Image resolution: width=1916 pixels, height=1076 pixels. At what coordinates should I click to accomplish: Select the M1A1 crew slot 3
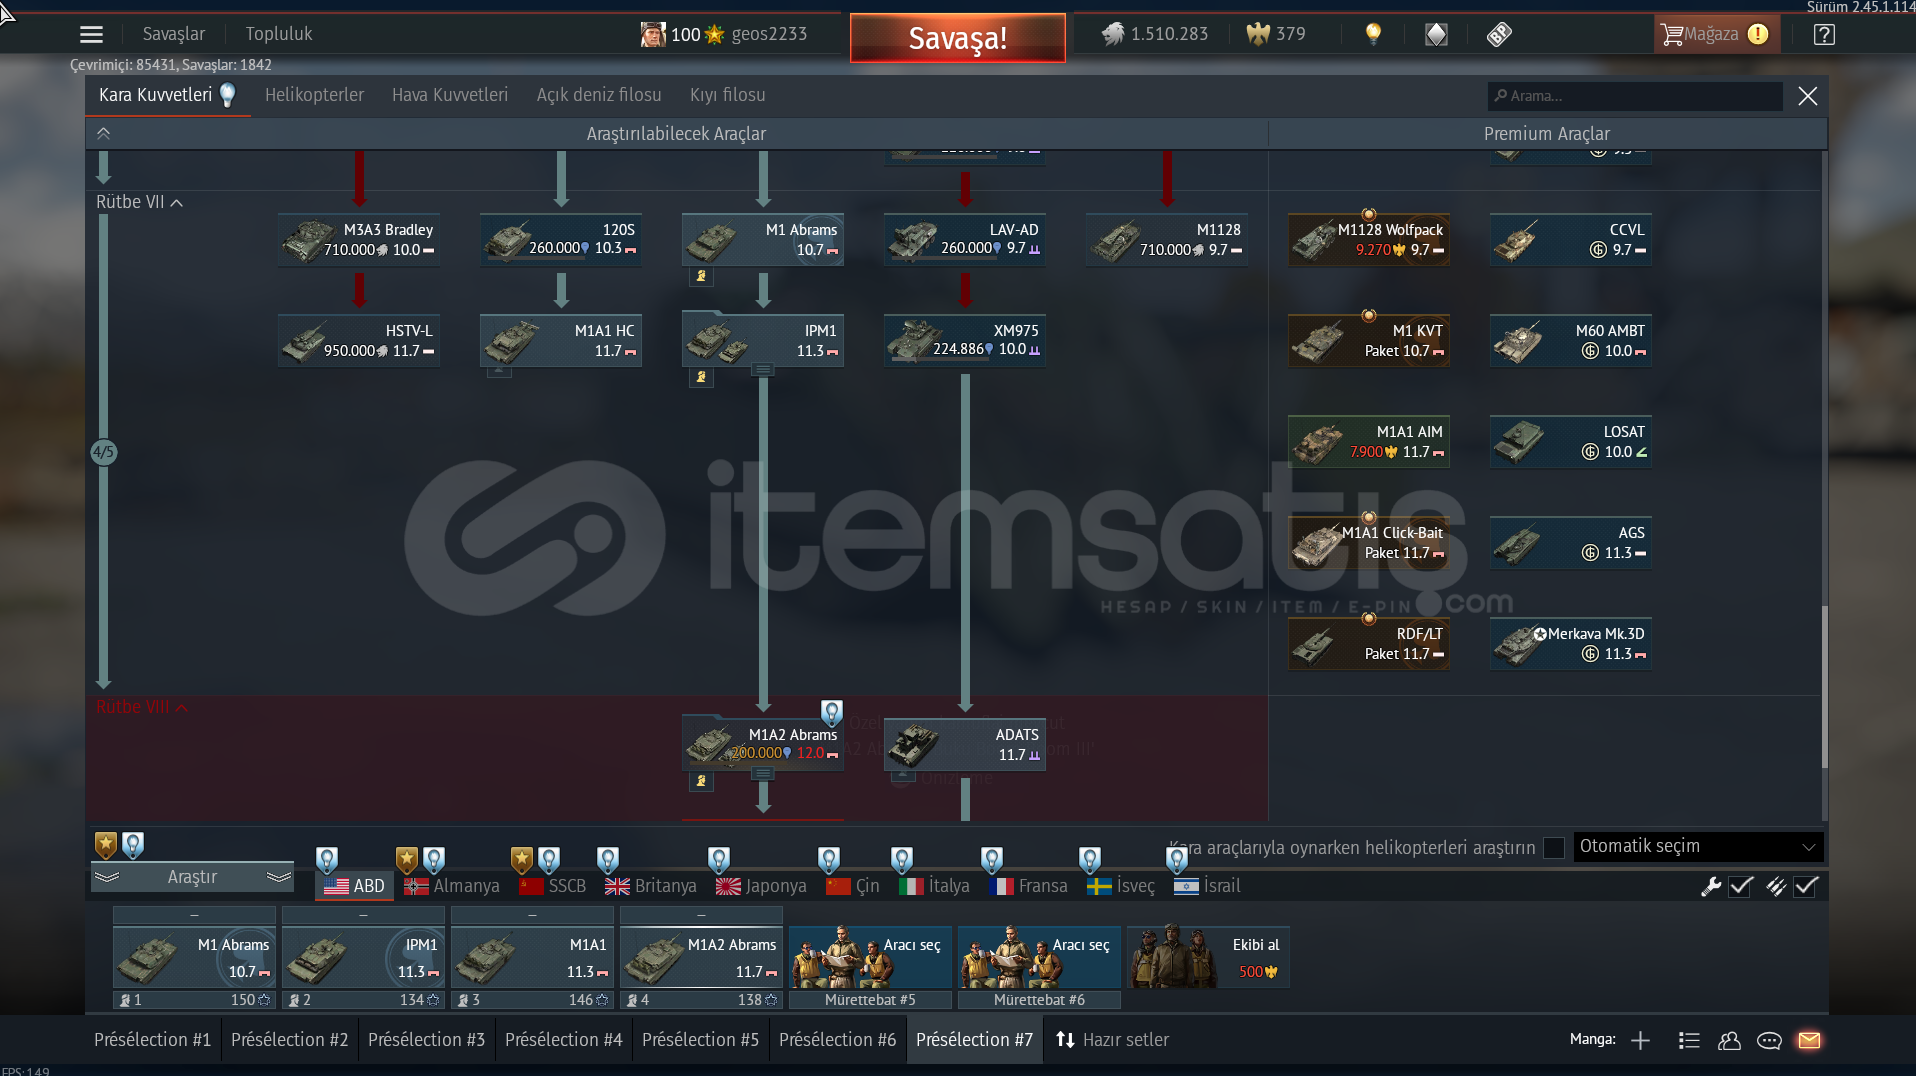coord(532,957)
